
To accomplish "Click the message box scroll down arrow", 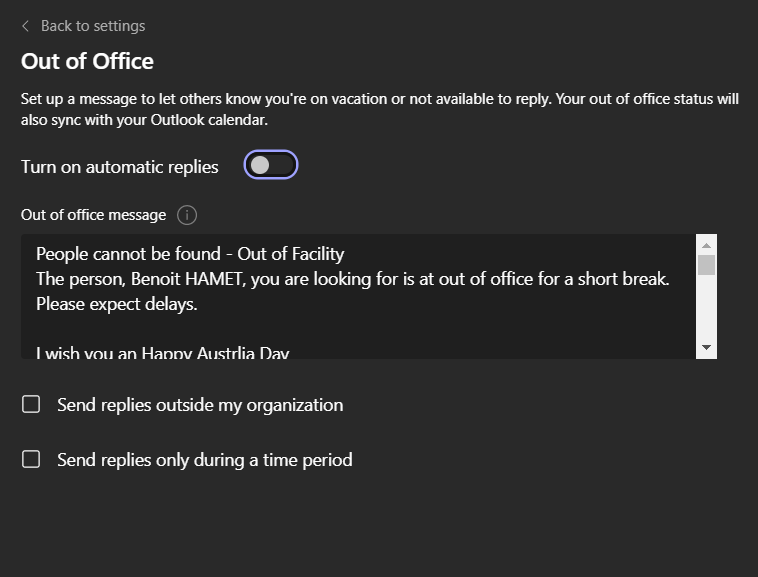I will [x=707, y=347].
